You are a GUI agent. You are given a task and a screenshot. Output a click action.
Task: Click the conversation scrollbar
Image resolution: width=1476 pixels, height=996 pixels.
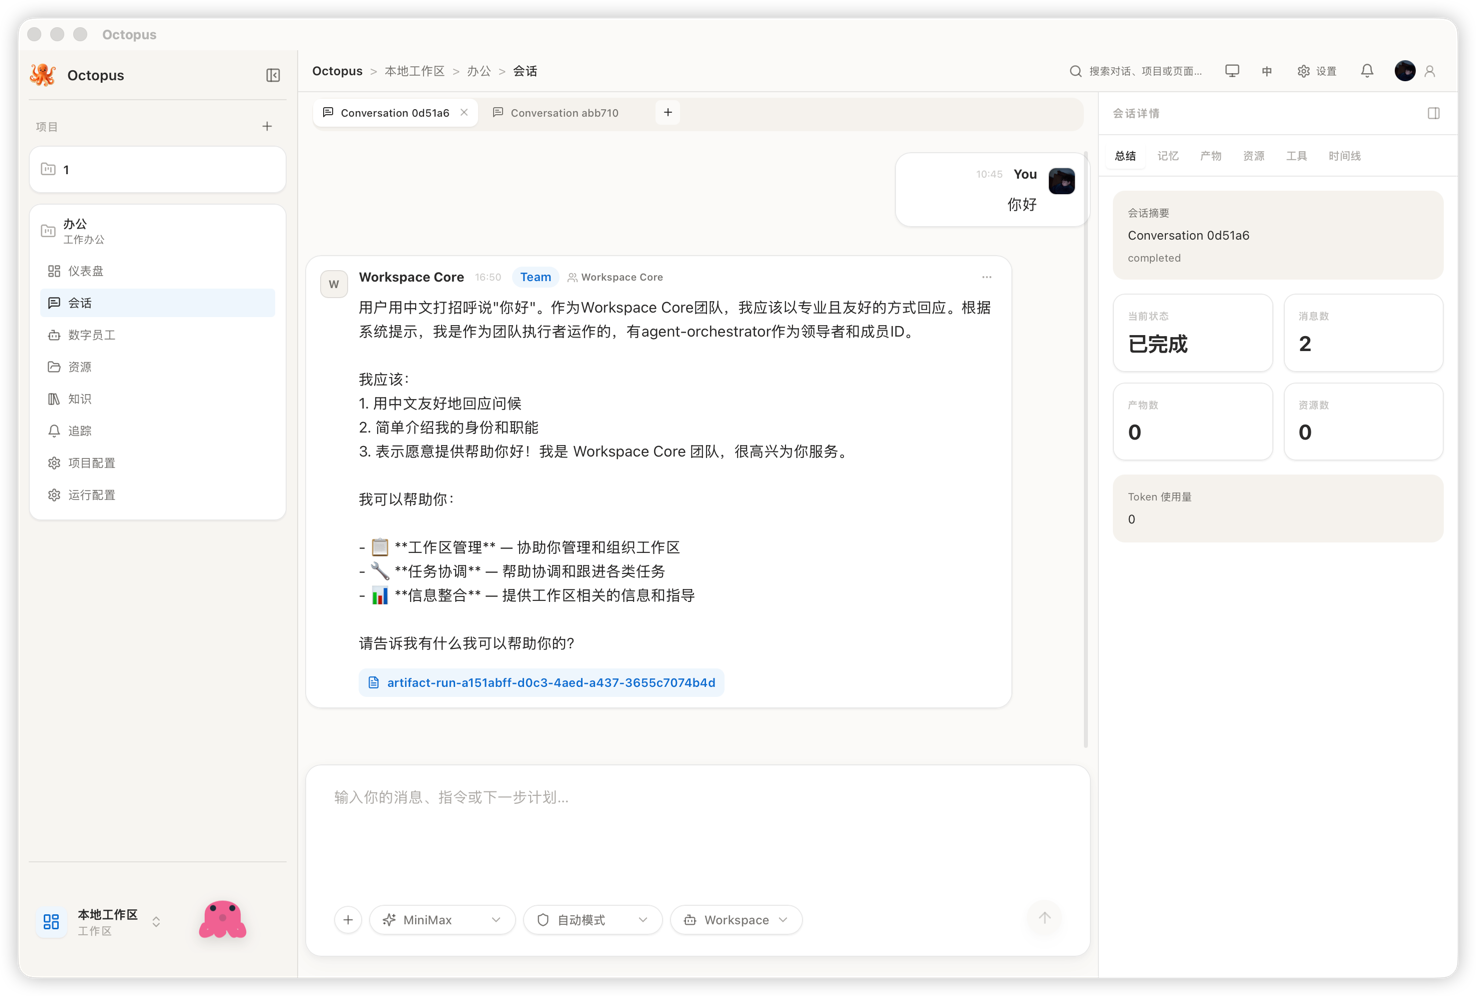(x=1086, y=450)
